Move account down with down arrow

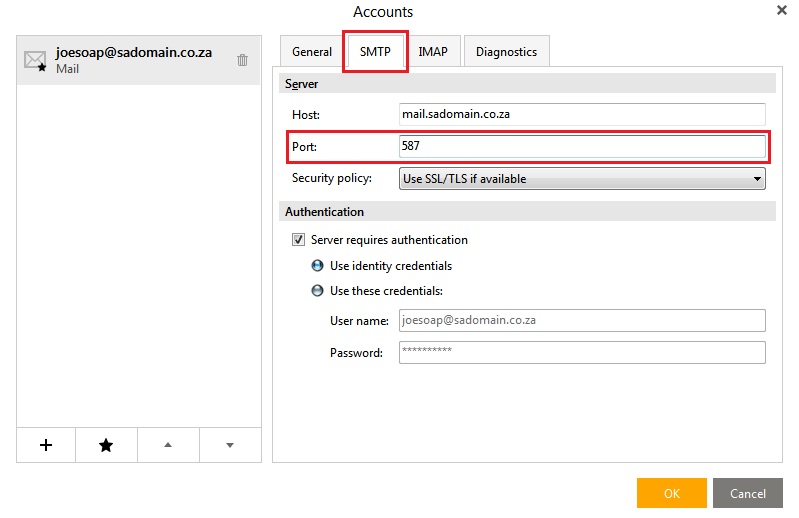230,445
